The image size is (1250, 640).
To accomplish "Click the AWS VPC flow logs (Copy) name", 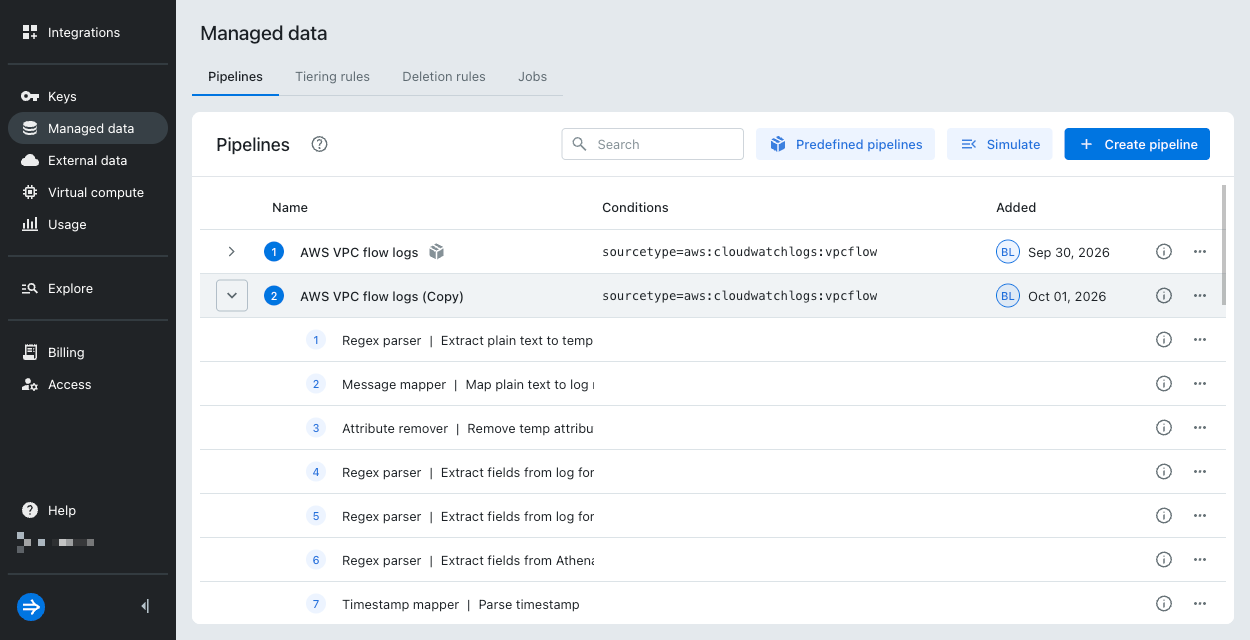I will click(382, 296).
